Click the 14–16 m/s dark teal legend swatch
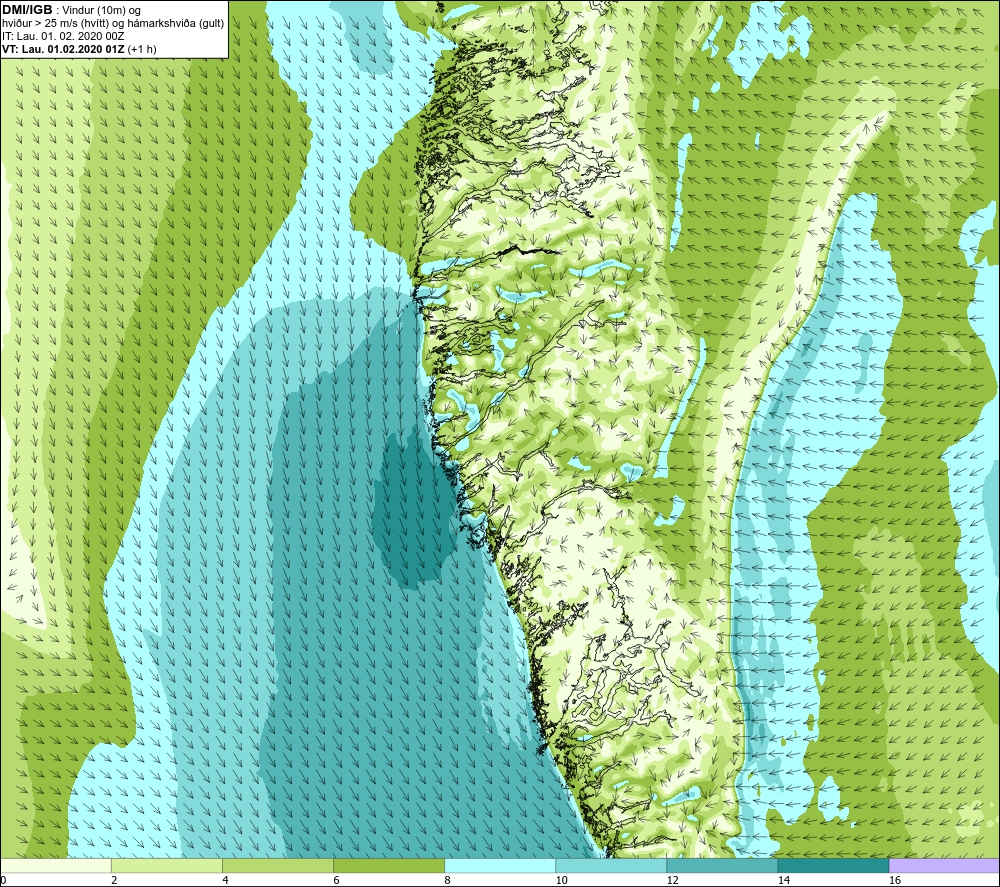Viewport: 1000px width, 887px height. (x=833, y=865)
